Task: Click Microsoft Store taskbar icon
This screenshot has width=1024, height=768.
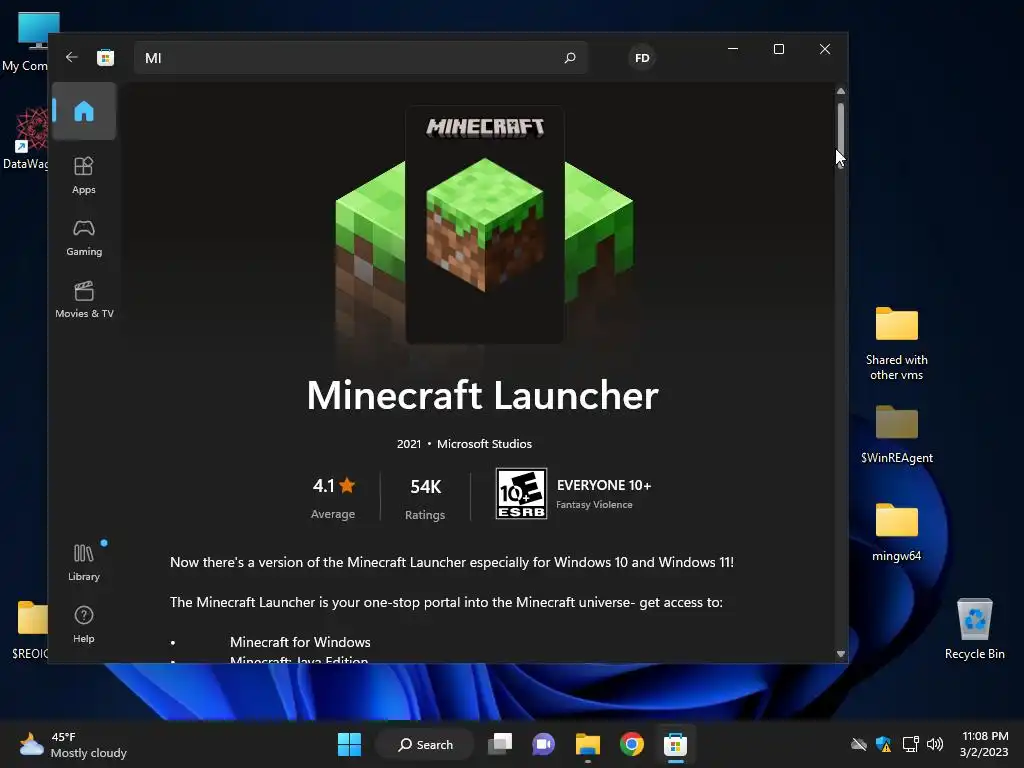Action: [x=675, y=744]
